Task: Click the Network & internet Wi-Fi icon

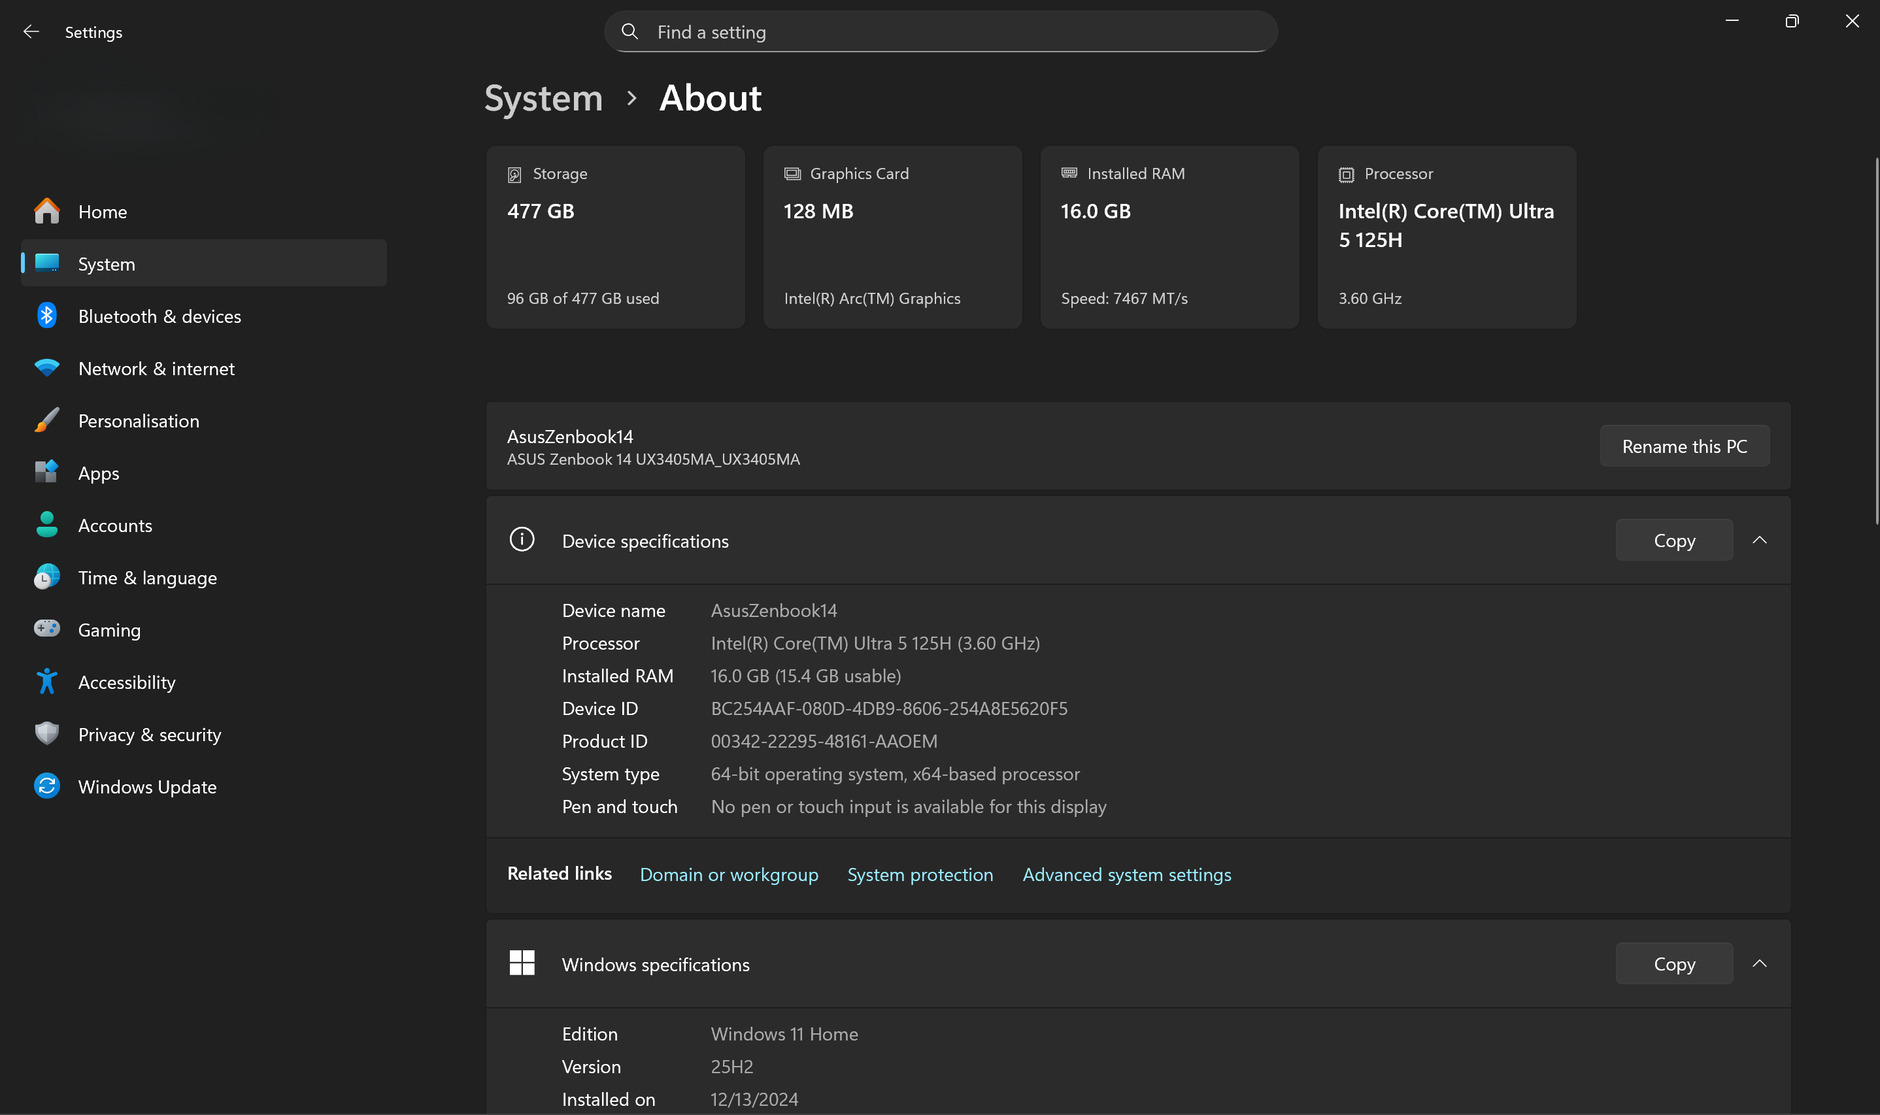Action: click(47, 368)
